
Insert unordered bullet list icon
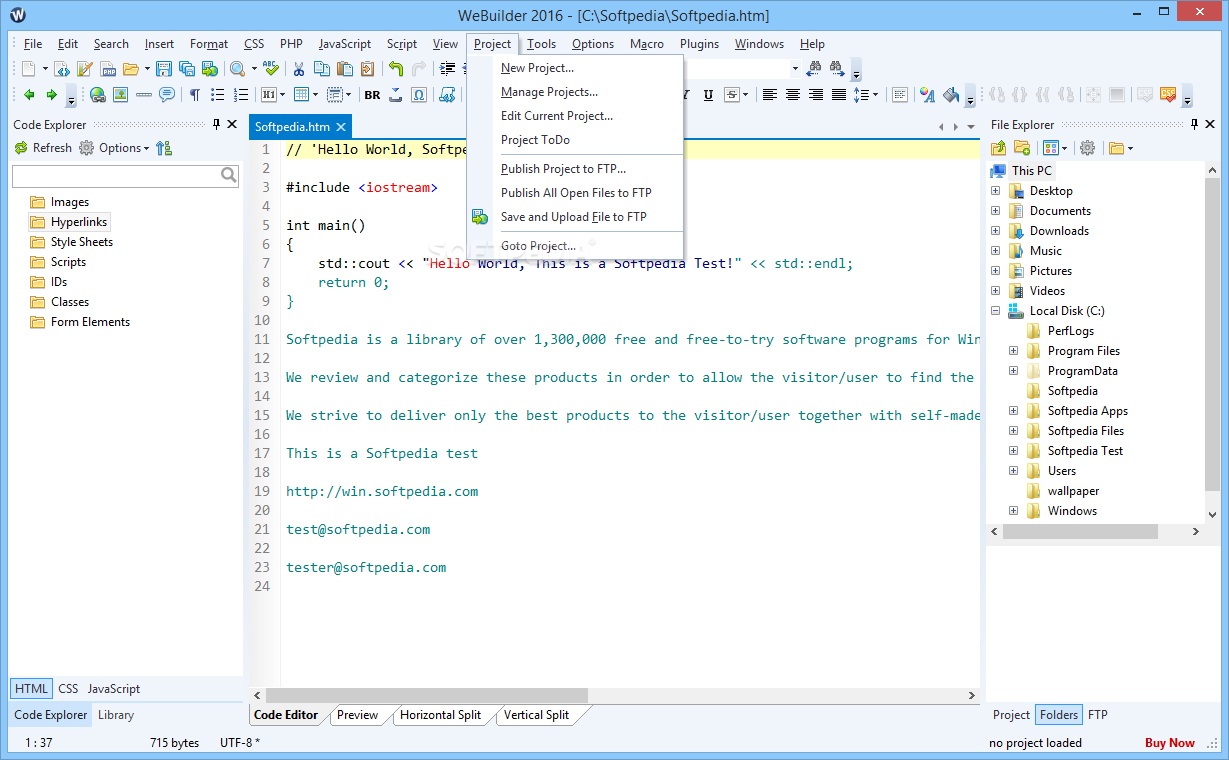[x=218, y=95]
